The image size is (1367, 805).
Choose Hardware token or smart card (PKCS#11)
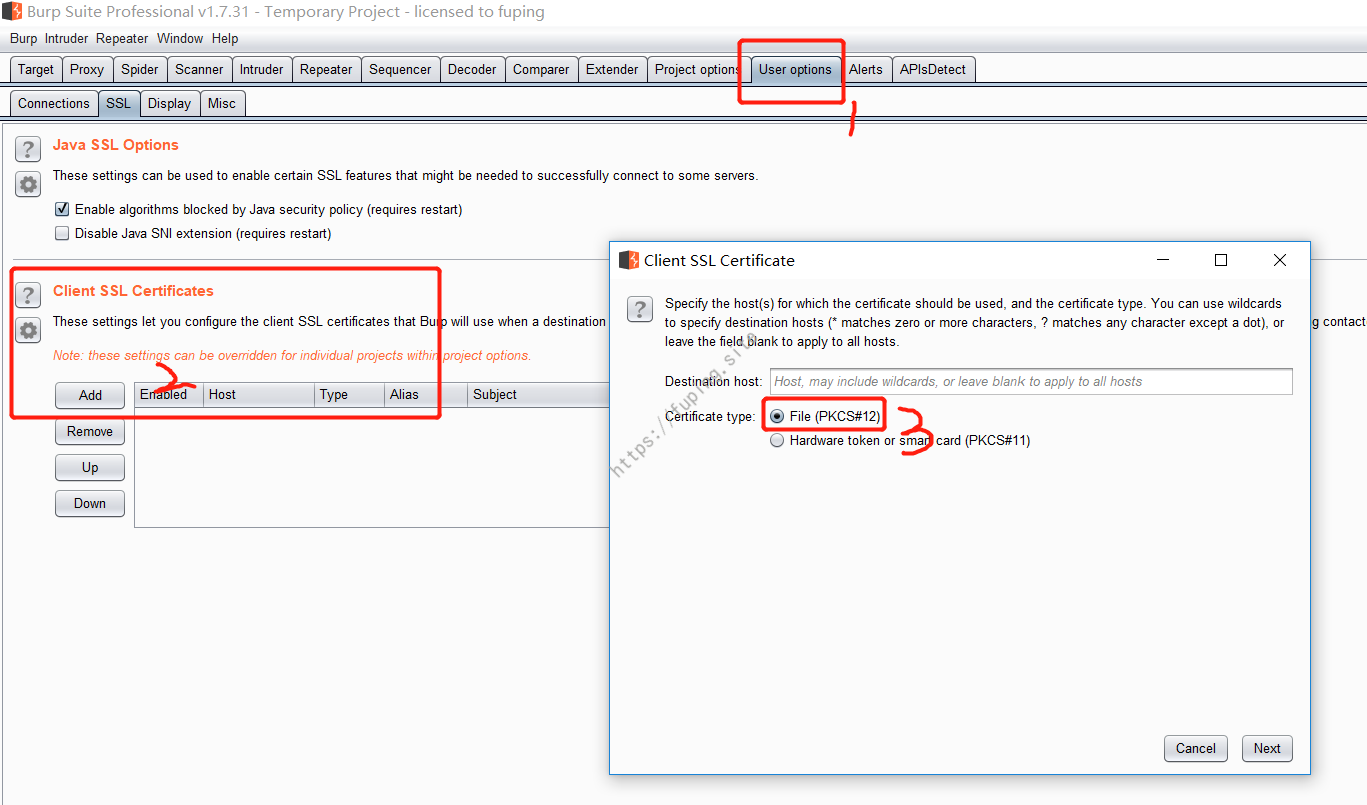click(x=777, y=441)
